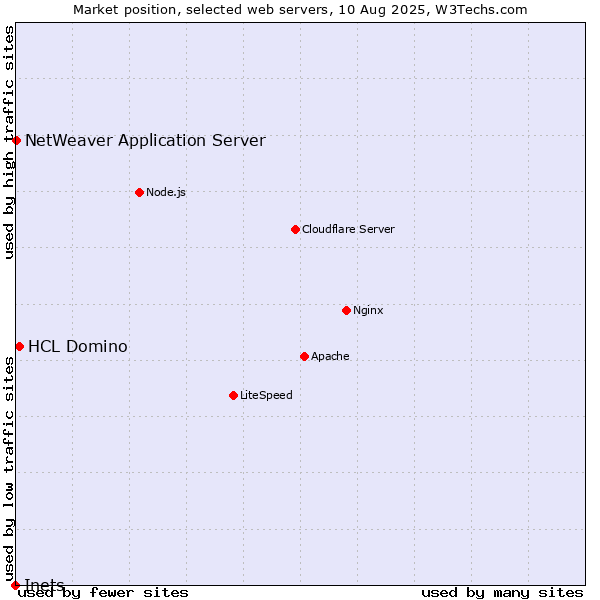Screen dimensions: 600x600
Task: Click the HCL Domino data point
Action: tap(20, 346)
